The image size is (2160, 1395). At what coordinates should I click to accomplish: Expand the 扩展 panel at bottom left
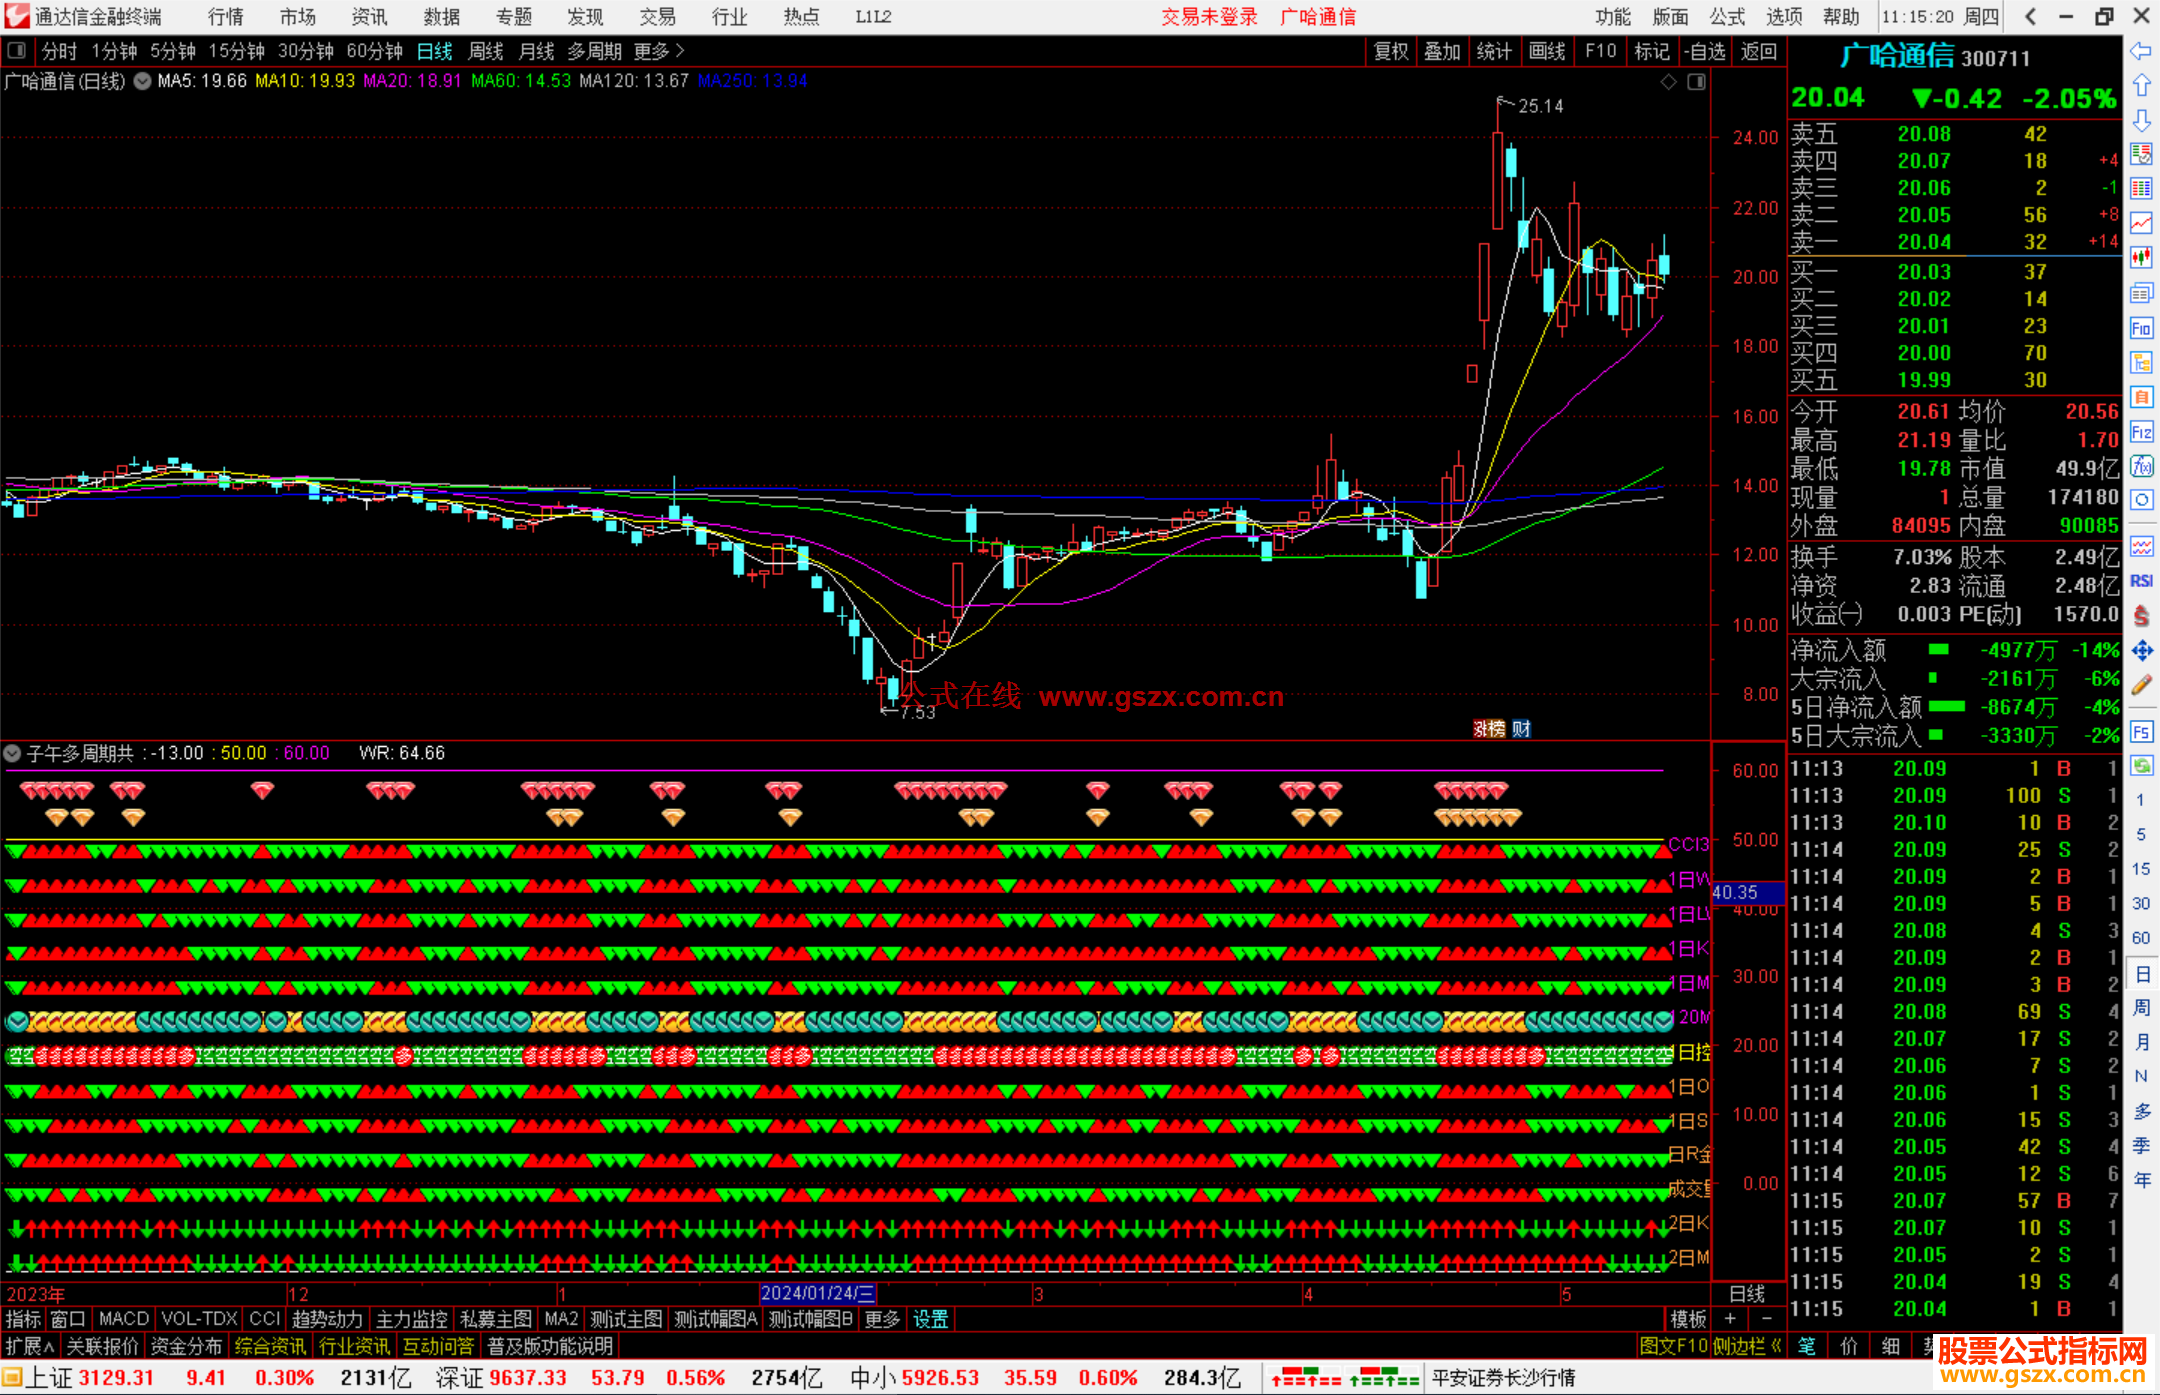pyautogui.click(x=29, y=1346)
